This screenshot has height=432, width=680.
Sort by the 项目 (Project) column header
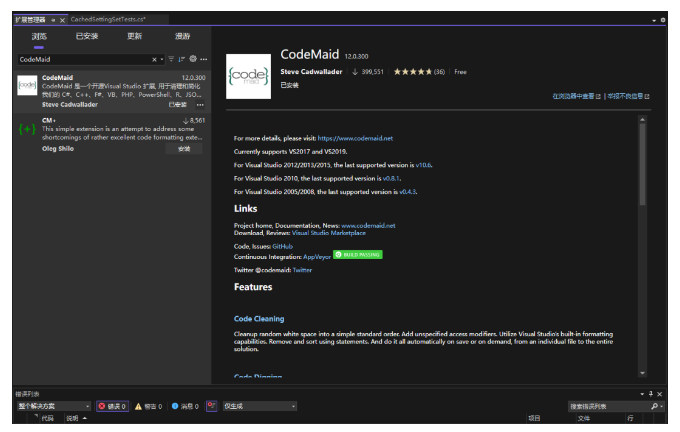point(534,419)
